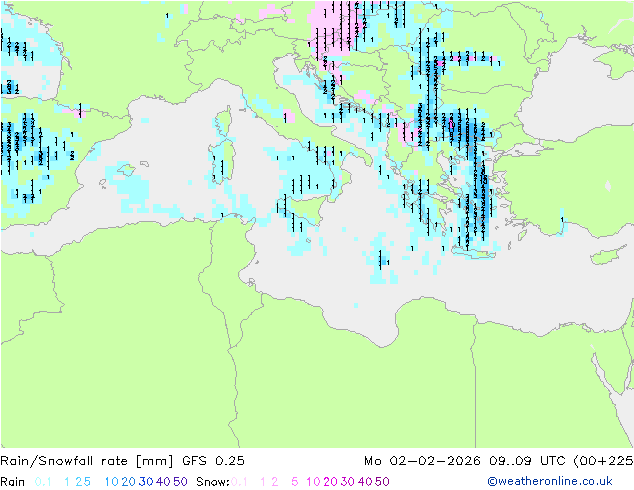Click the "09..09 UTC" time label
Screen dimensions: 634x490
[527, 461]
